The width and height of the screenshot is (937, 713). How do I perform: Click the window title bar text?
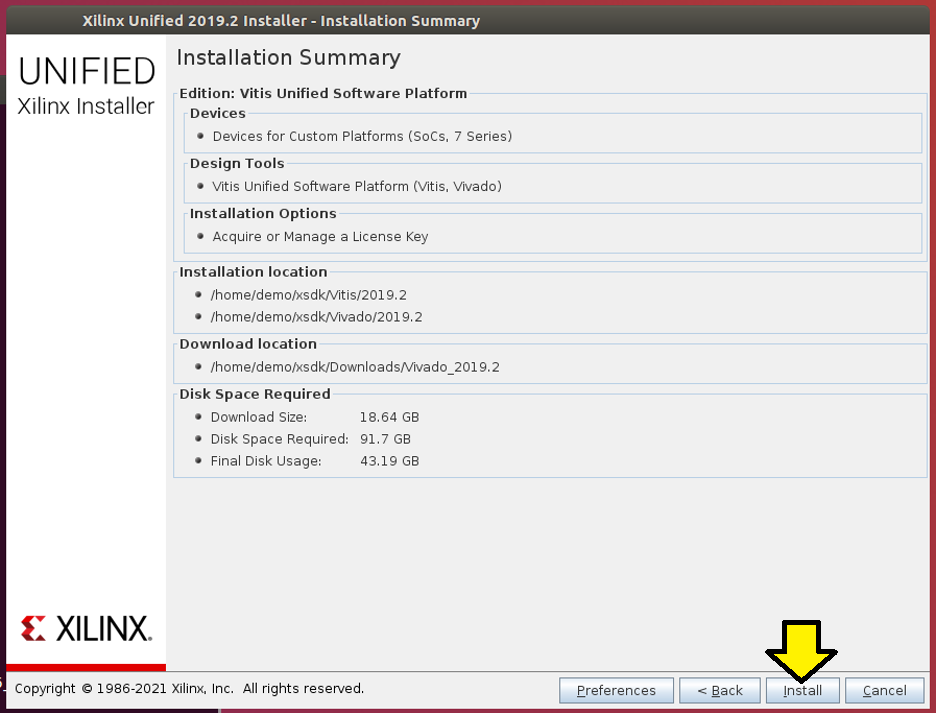[x=281, y=21]
